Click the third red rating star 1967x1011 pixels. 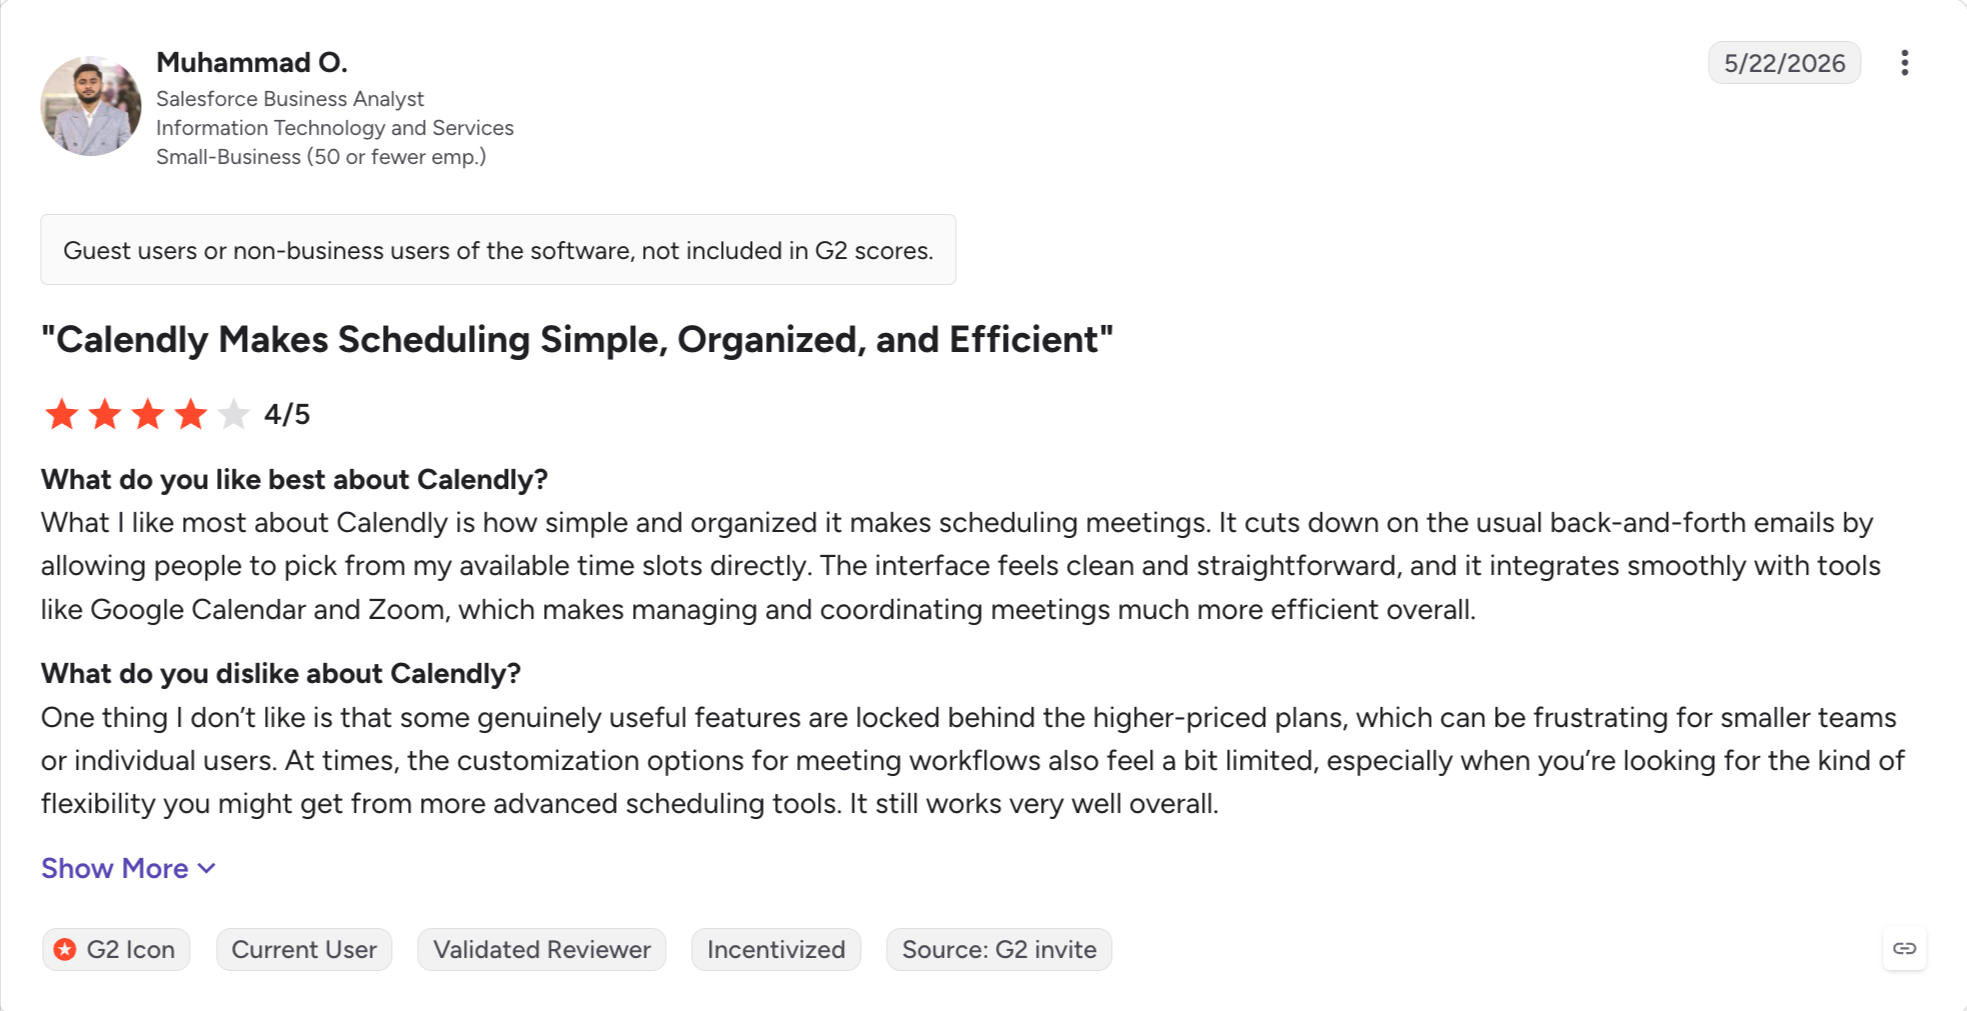click(x=148, y=414)
